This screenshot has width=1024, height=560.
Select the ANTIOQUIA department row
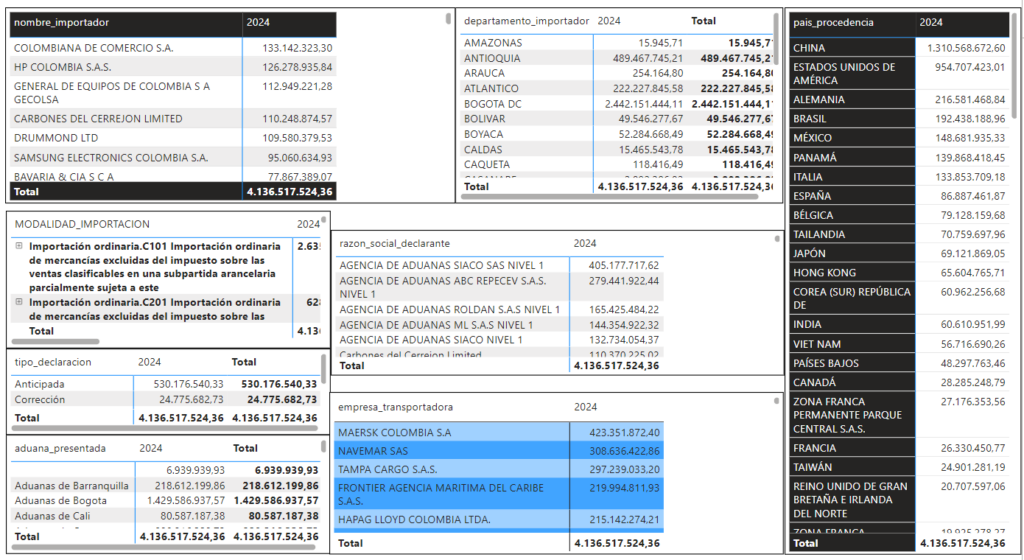[x=617, y=58]
